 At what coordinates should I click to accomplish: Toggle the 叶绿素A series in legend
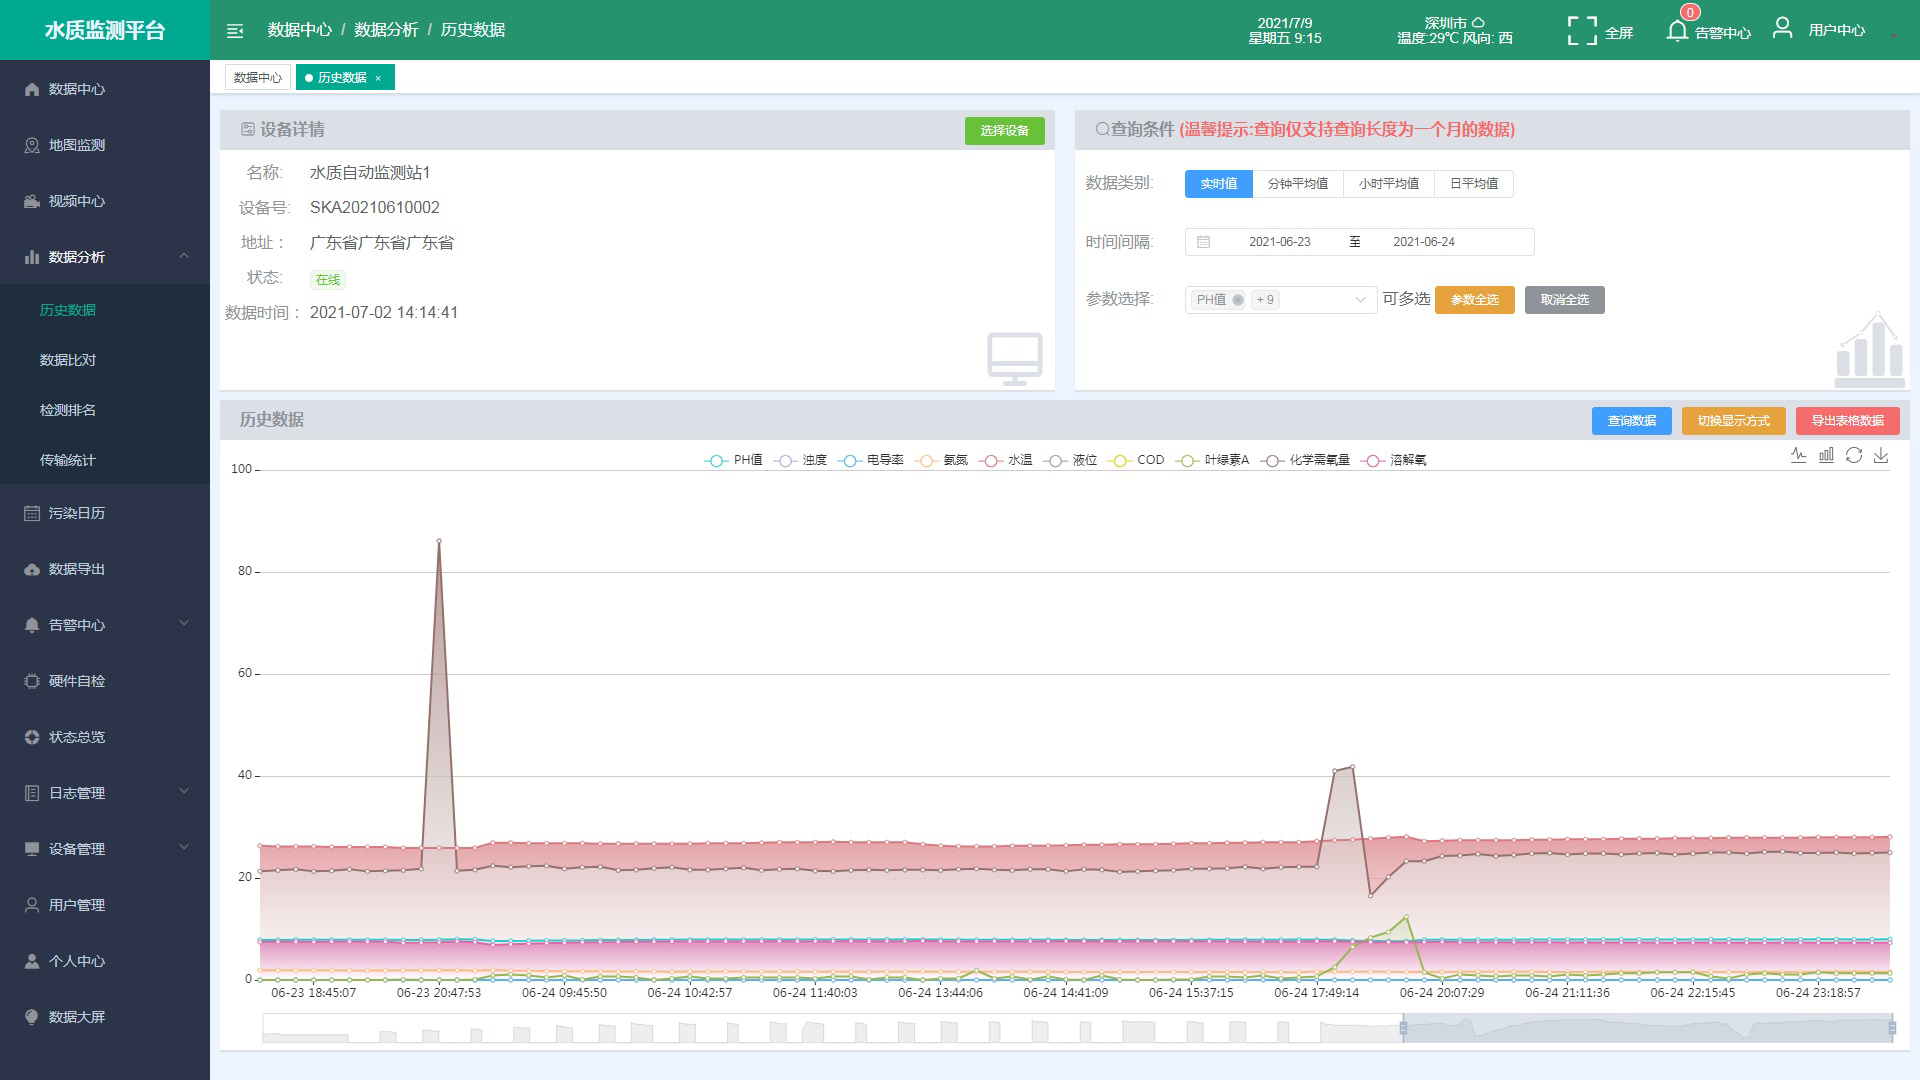click(x=1212, y=460)
